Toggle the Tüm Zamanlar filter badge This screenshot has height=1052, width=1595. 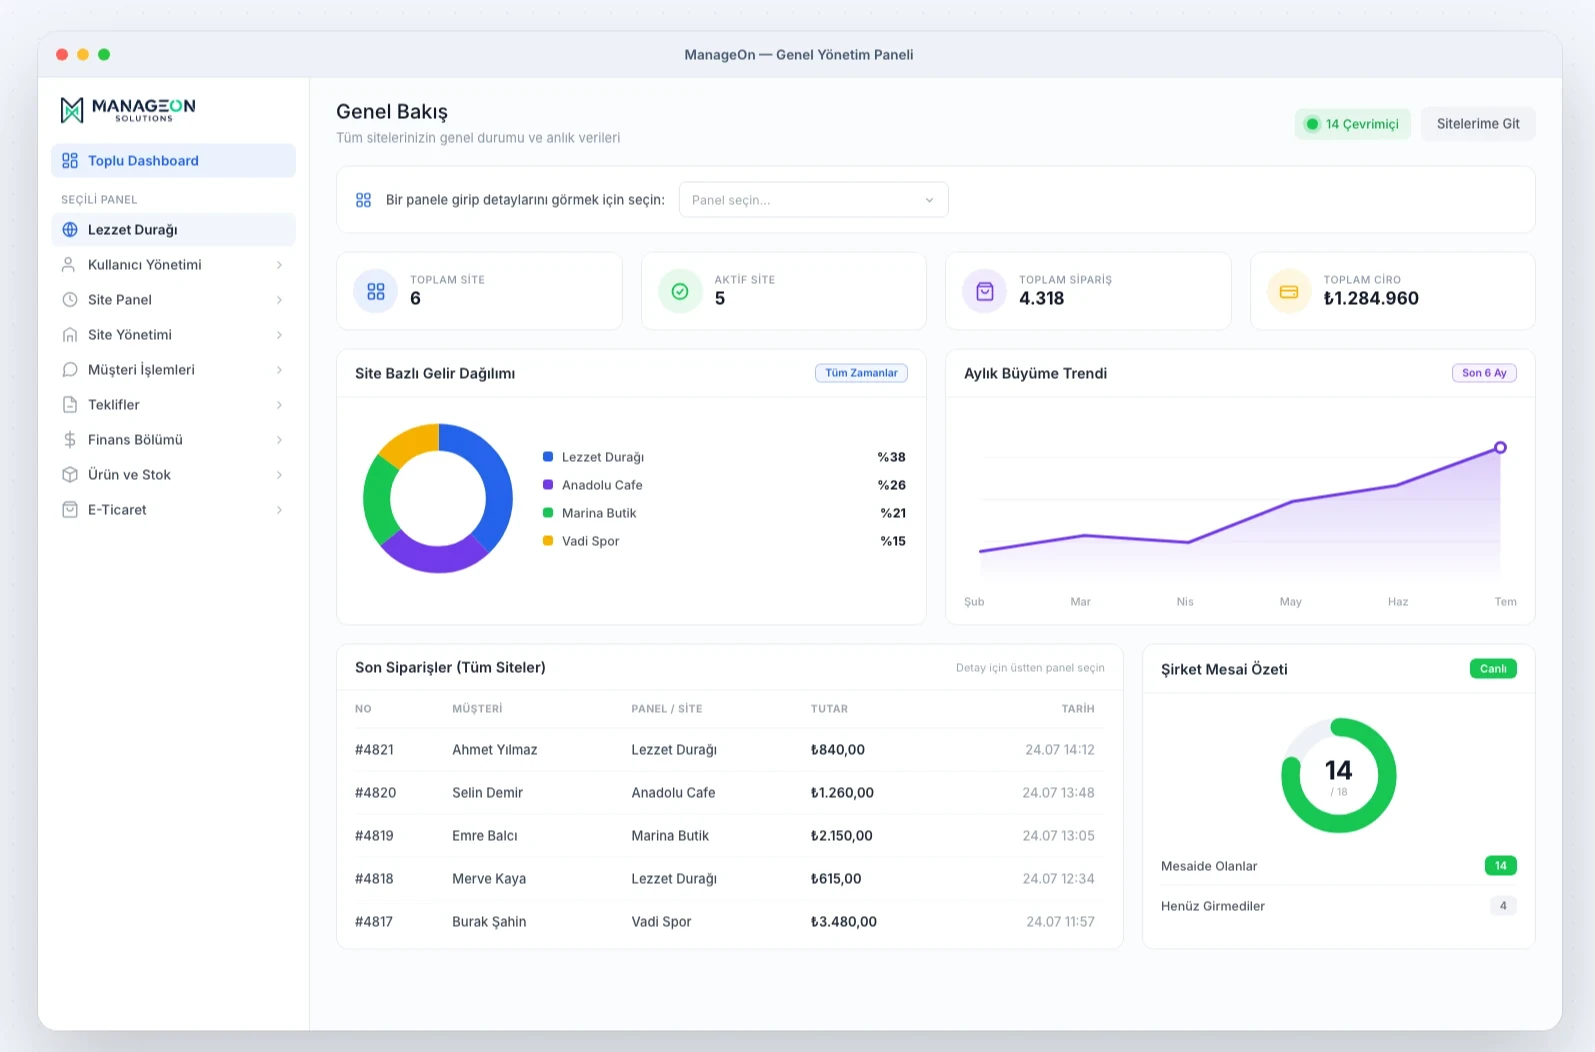click(x=861, y=373)
